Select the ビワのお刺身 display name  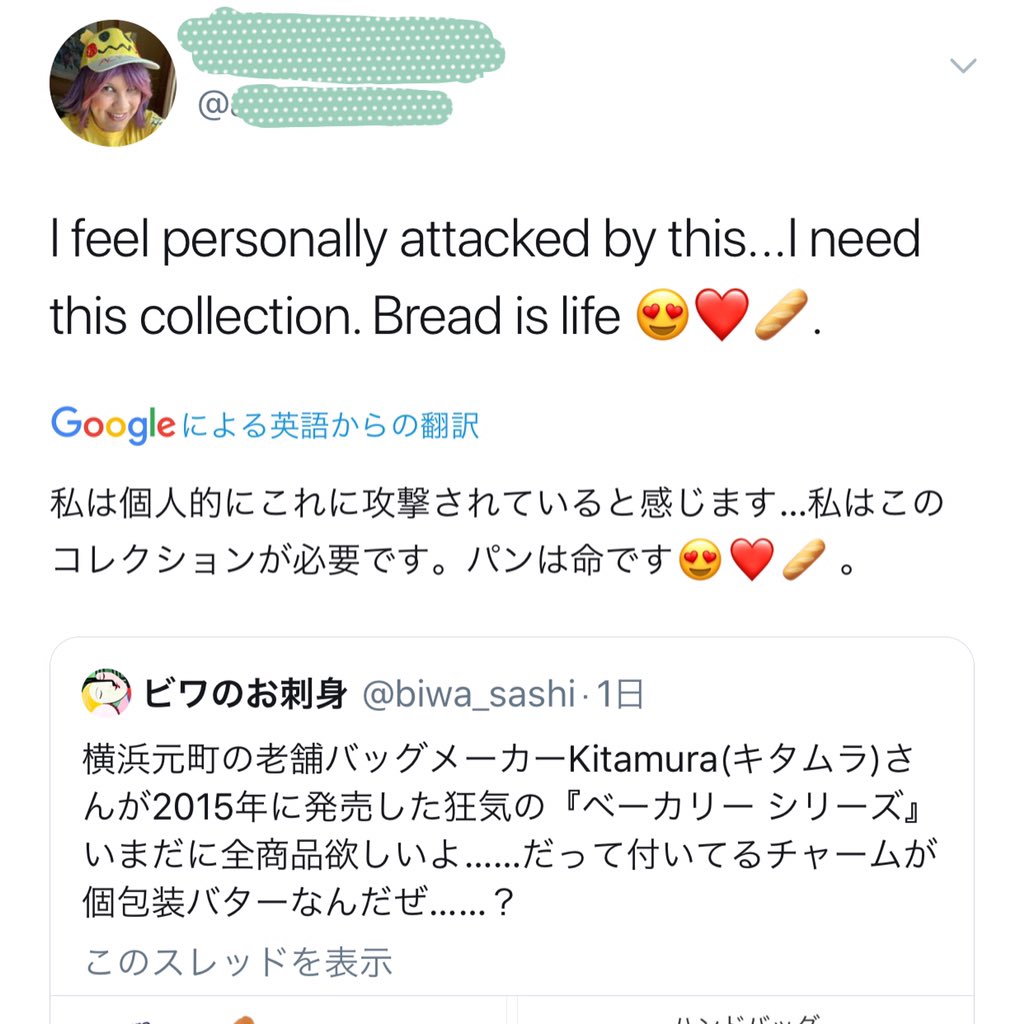tap(245, 694)
